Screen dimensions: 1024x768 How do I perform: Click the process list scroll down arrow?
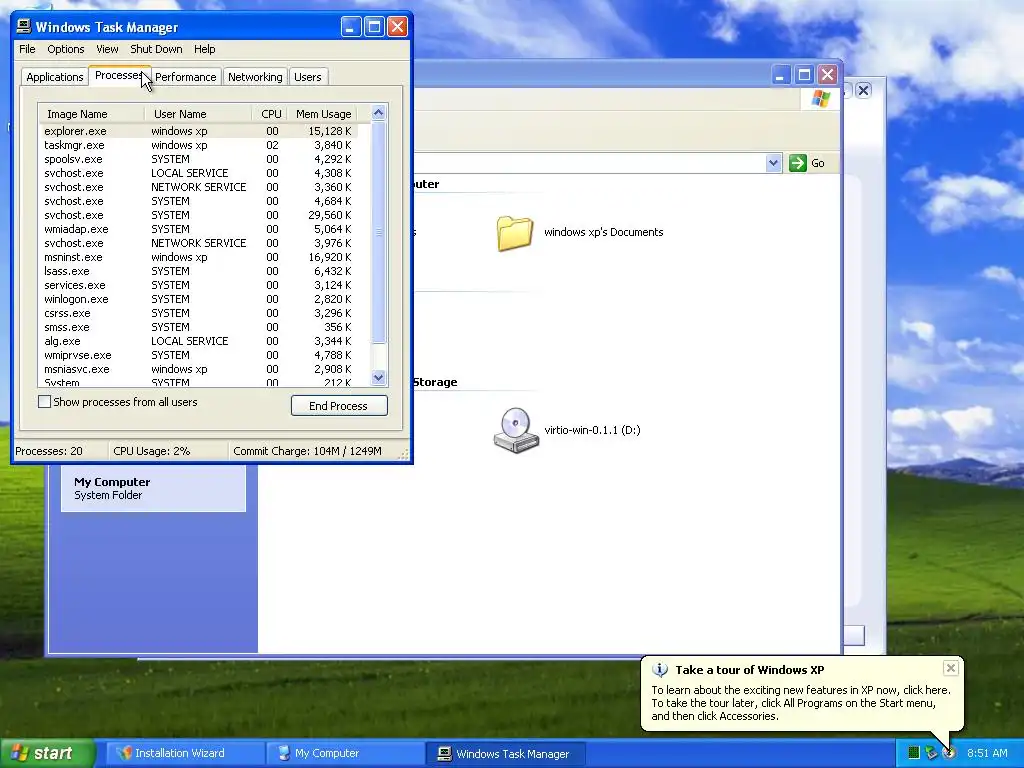379,377
